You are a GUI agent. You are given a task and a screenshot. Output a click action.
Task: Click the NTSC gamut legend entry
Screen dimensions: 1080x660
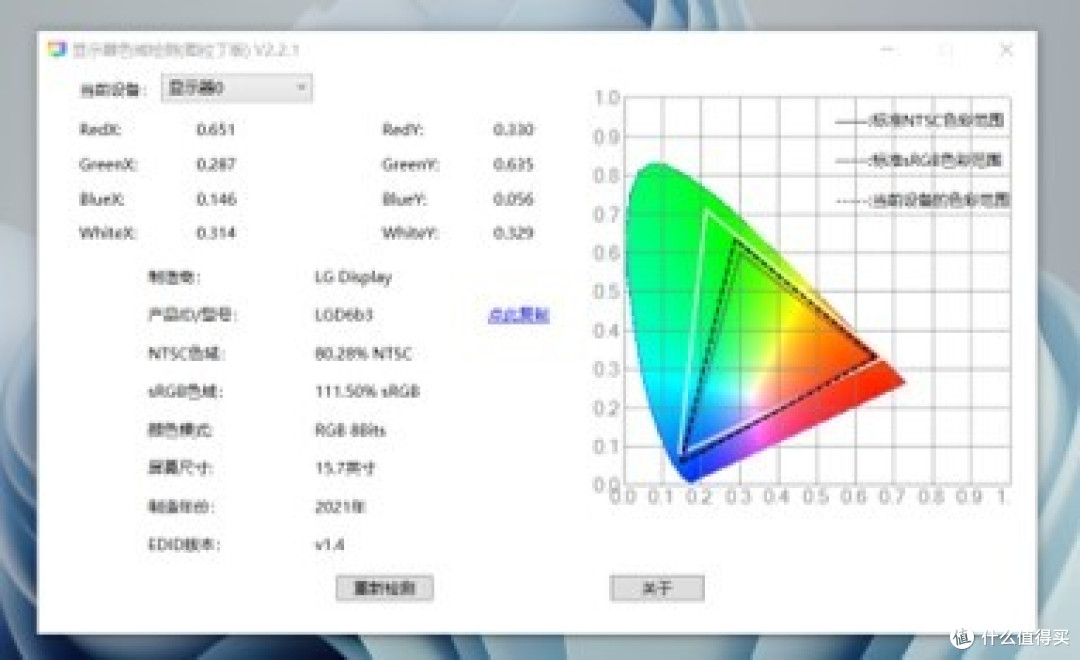pos(920,121)
